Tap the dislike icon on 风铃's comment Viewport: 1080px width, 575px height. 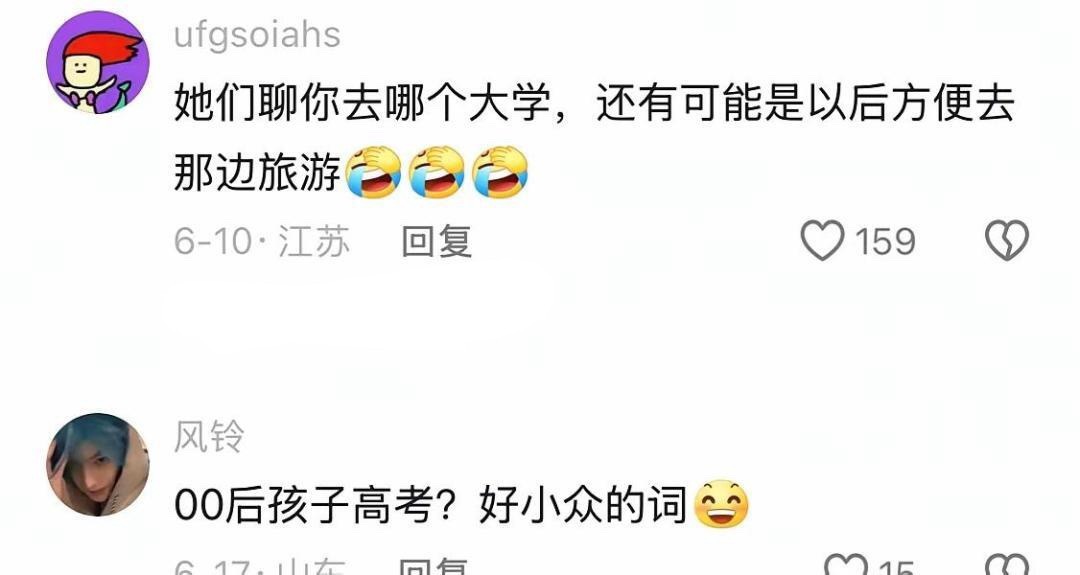(x=1007, y=566)
